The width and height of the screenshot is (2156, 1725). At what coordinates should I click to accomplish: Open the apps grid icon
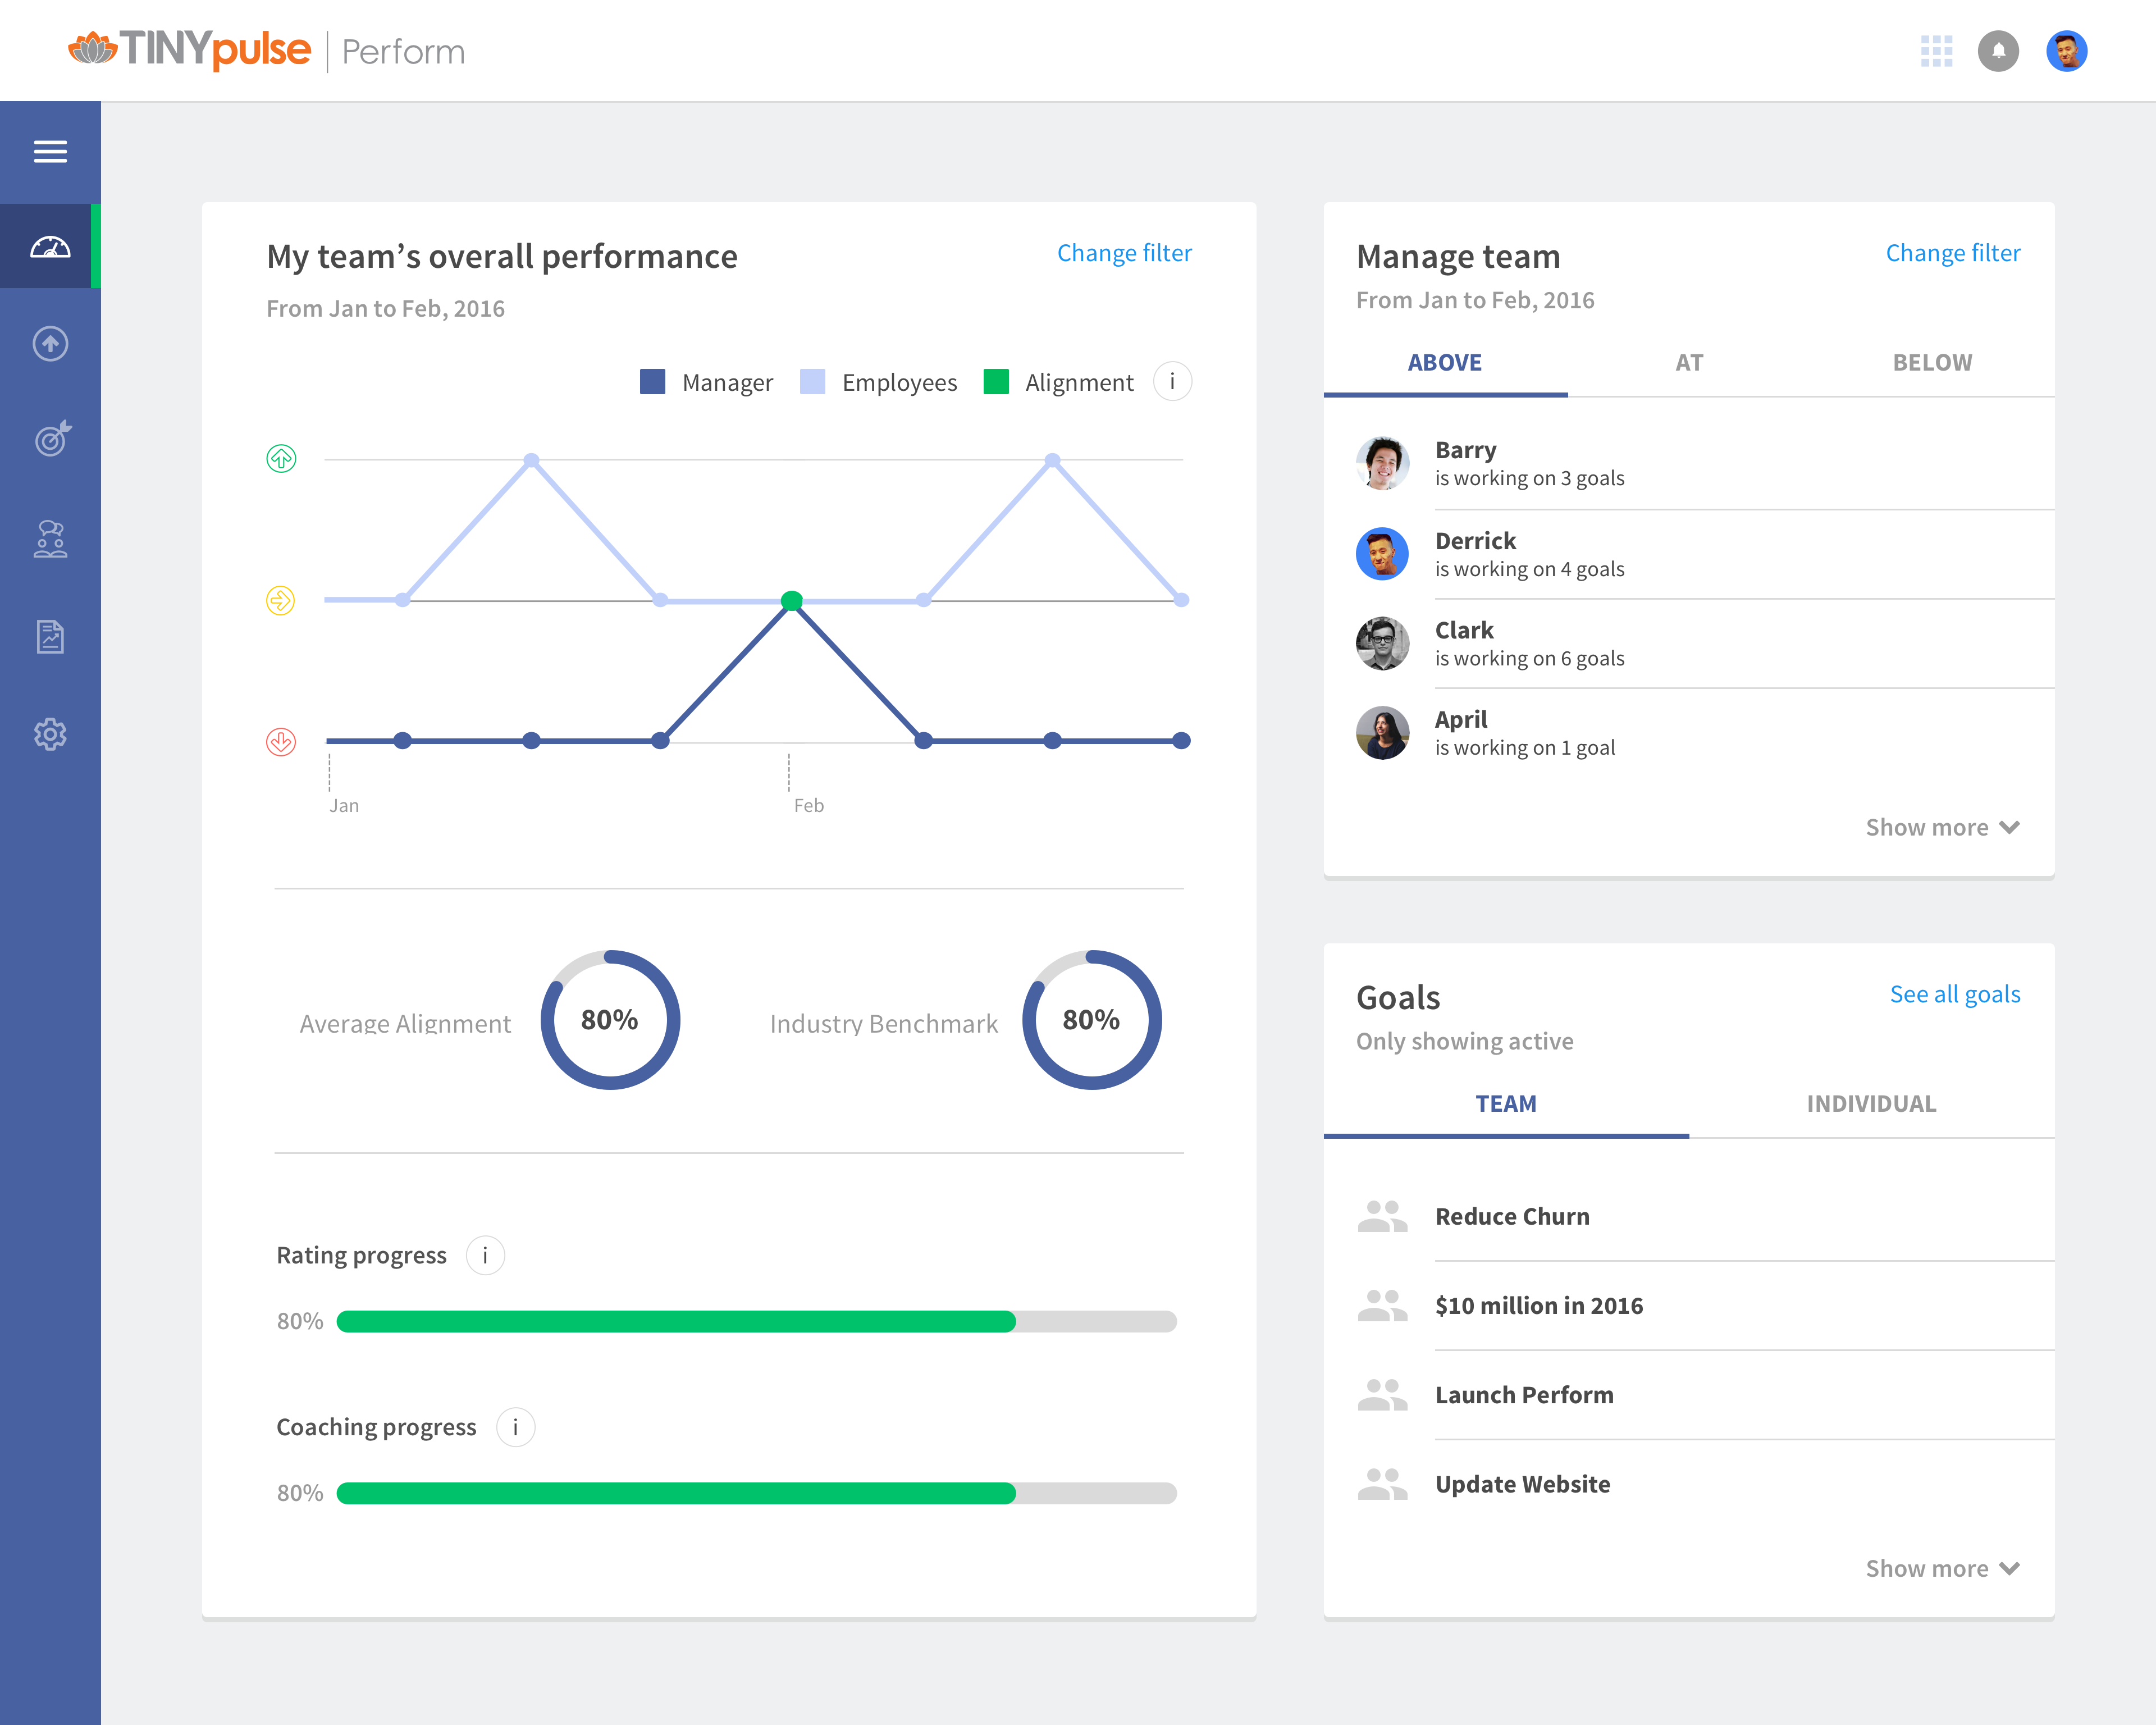pyautogui.click(x=1936, y=51)
